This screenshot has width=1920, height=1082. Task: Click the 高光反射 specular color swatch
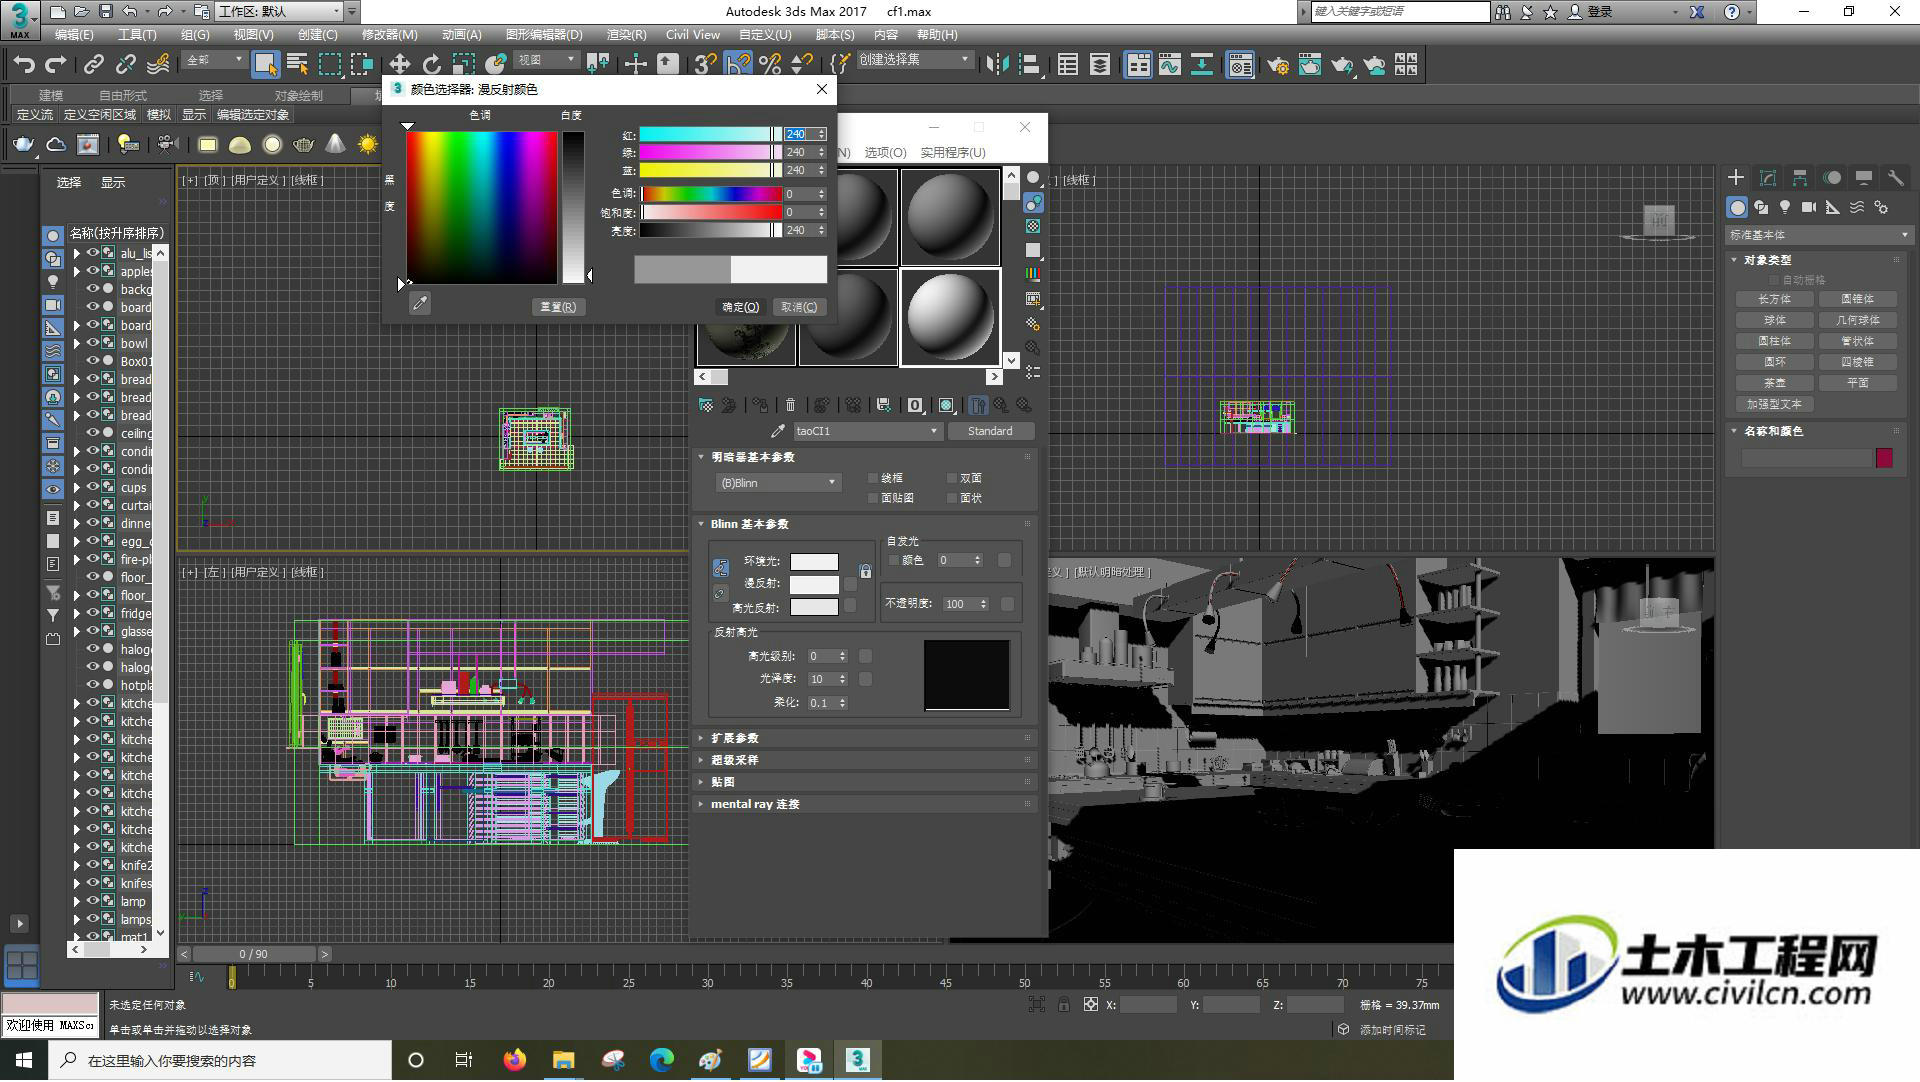pos(814,607)
